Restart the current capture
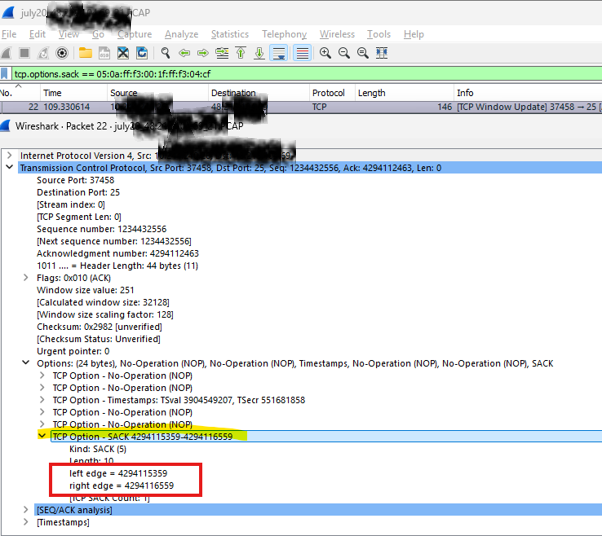The height and width of the screenshot is (536, 602). (x=43, y=53)
